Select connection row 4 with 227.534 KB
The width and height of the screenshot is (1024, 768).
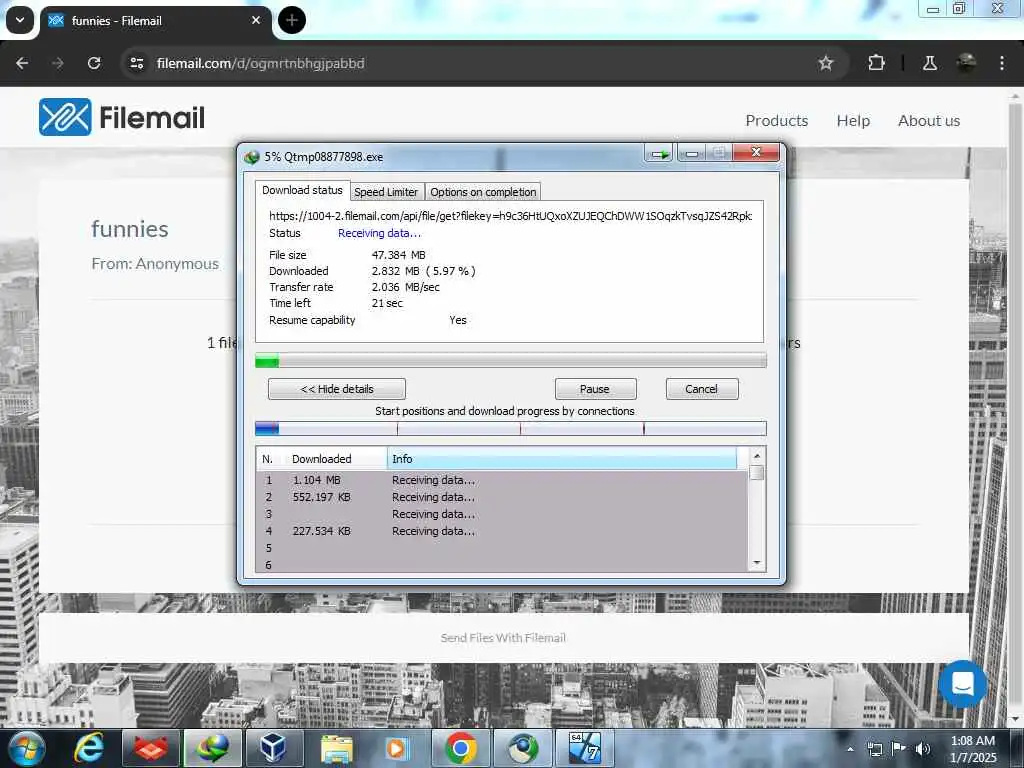coord(502,531)
